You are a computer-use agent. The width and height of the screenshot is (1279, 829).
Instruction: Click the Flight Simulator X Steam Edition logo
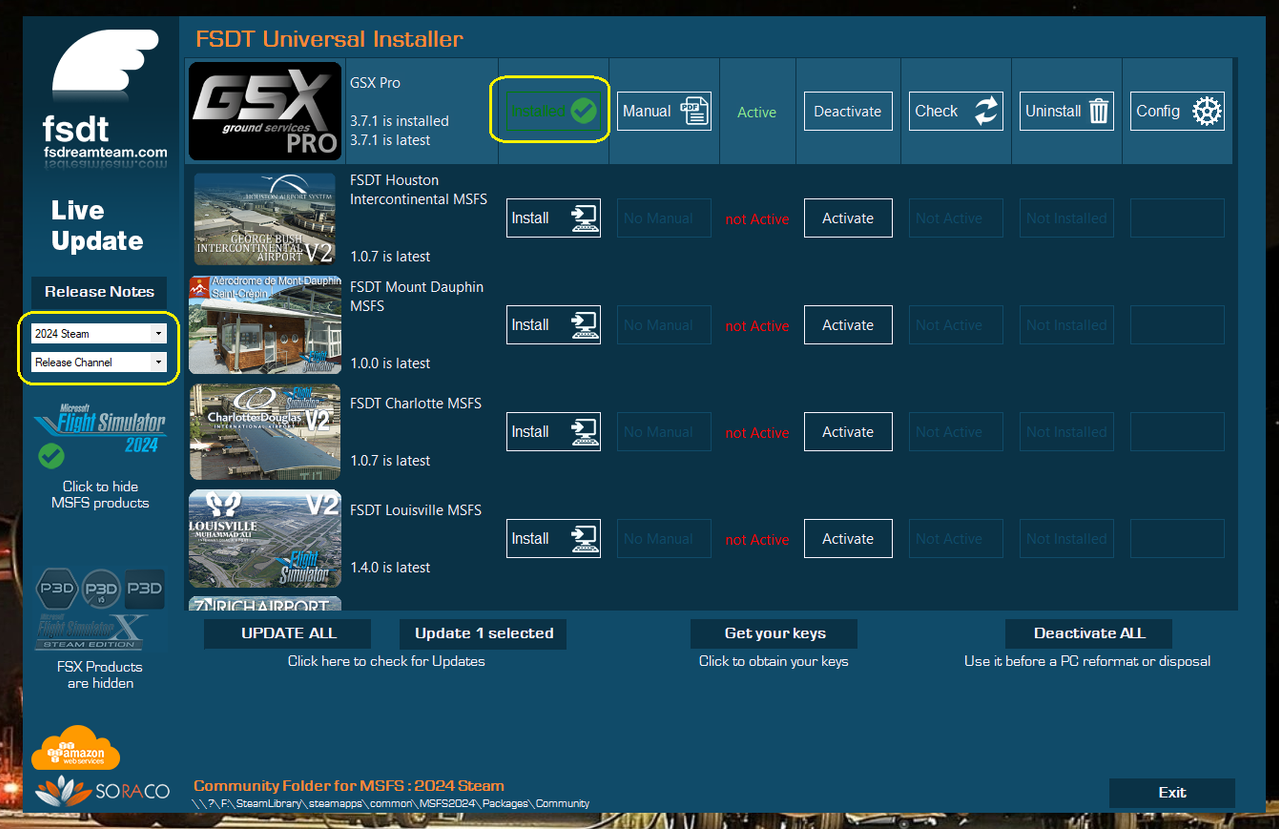92,632
